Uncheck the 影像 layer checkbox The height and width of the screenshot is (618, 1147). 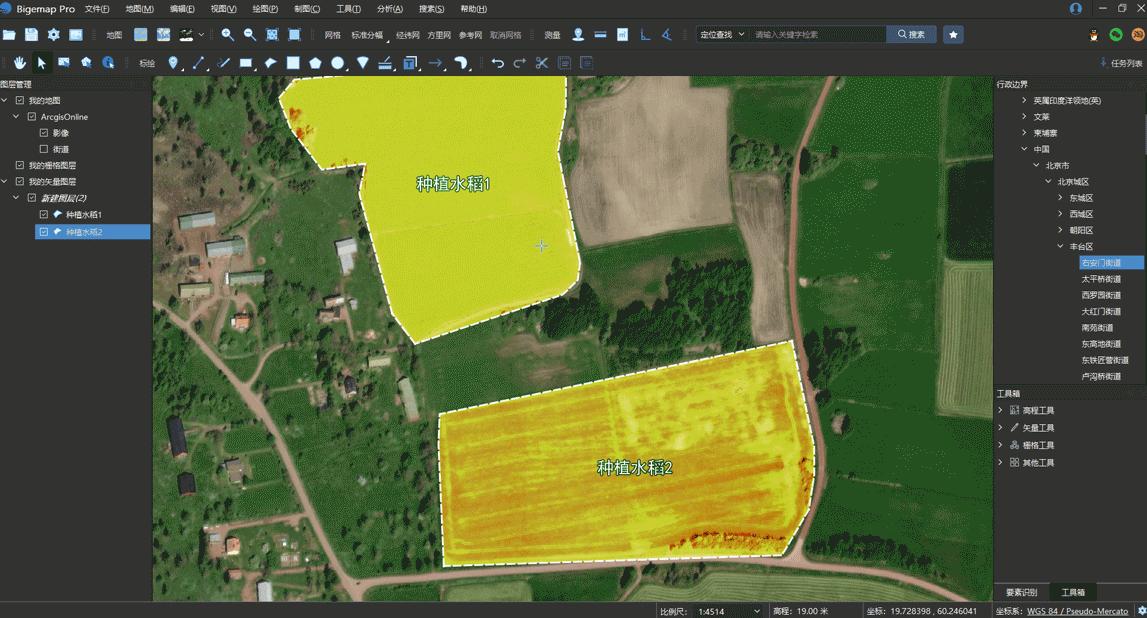pyautogui.click(x=43, y=133)
